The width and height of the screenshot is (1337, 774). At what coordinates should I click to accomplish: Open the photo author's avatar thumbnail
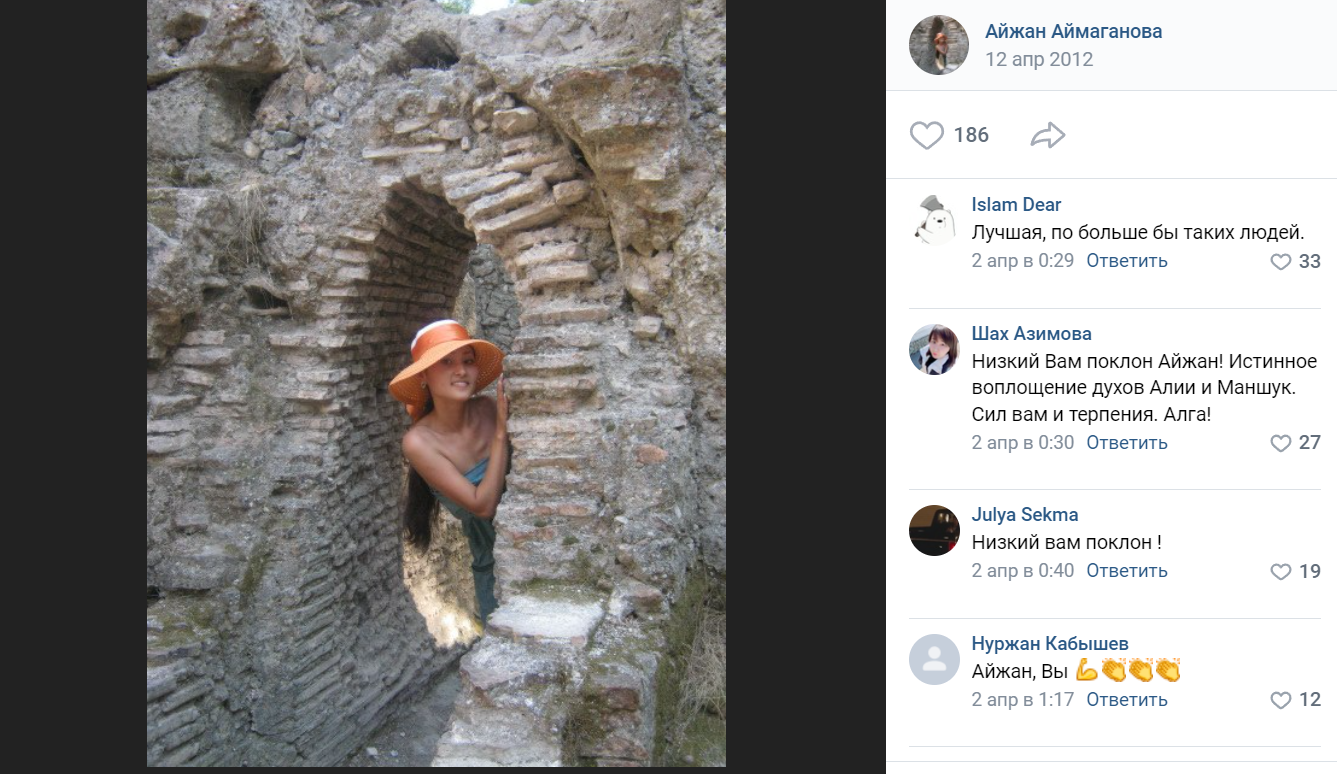[938, 45]
